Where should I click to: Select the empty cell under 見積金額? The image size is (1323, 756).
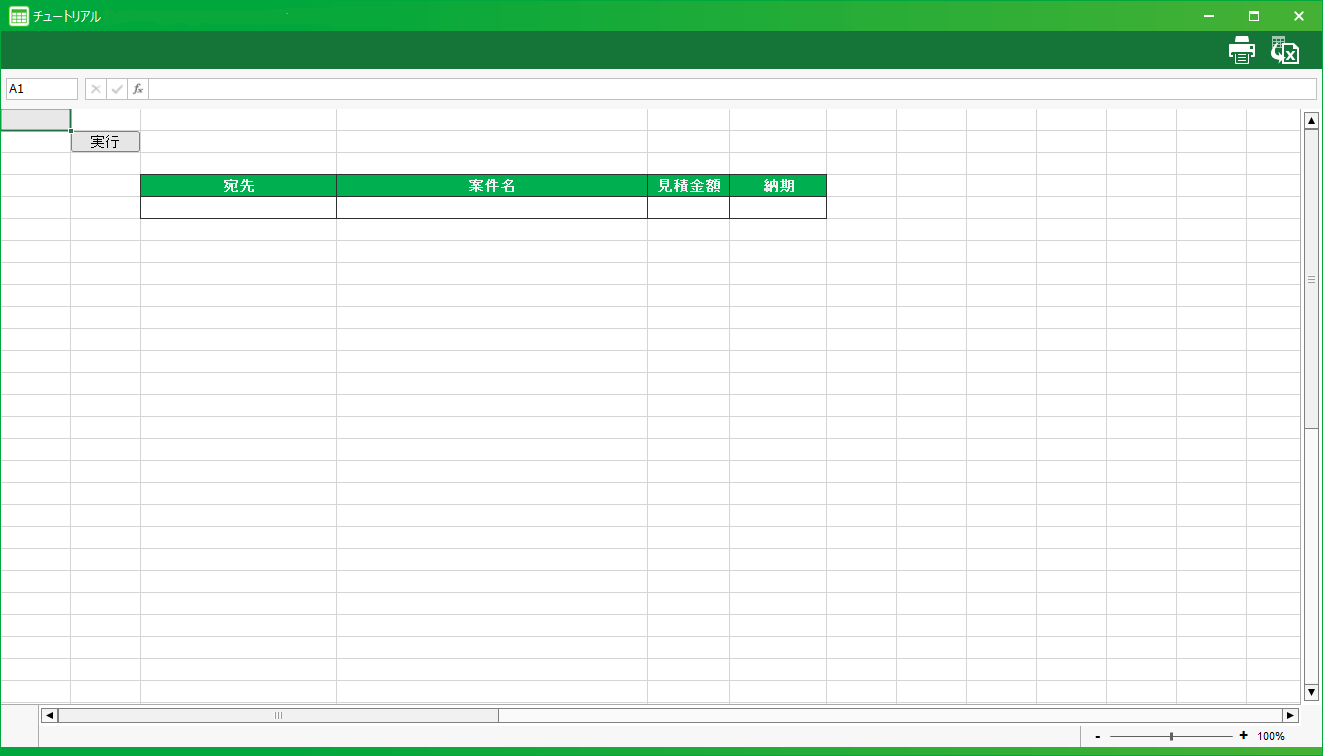tap(688, 208)
